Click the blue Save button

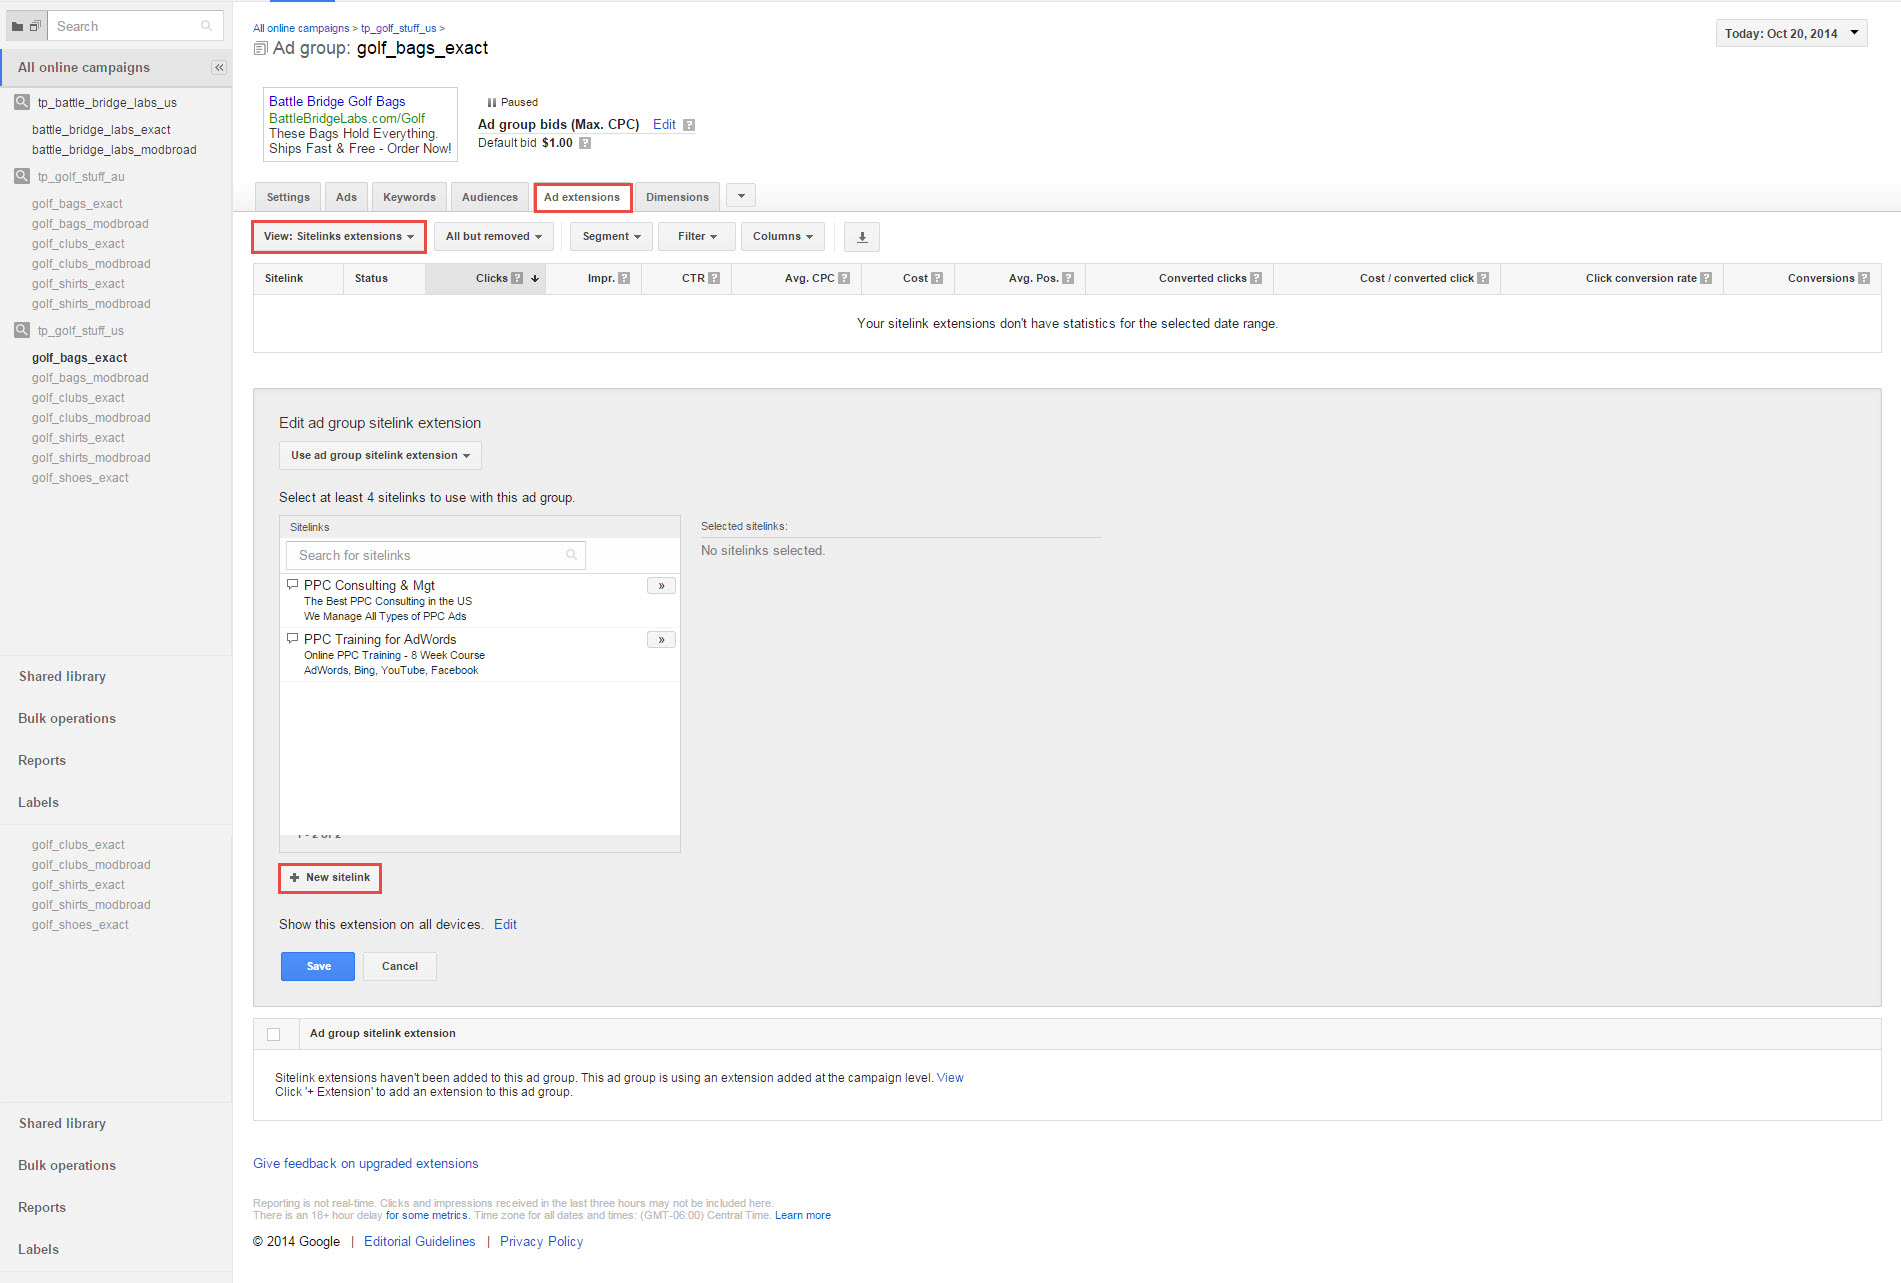318,966
